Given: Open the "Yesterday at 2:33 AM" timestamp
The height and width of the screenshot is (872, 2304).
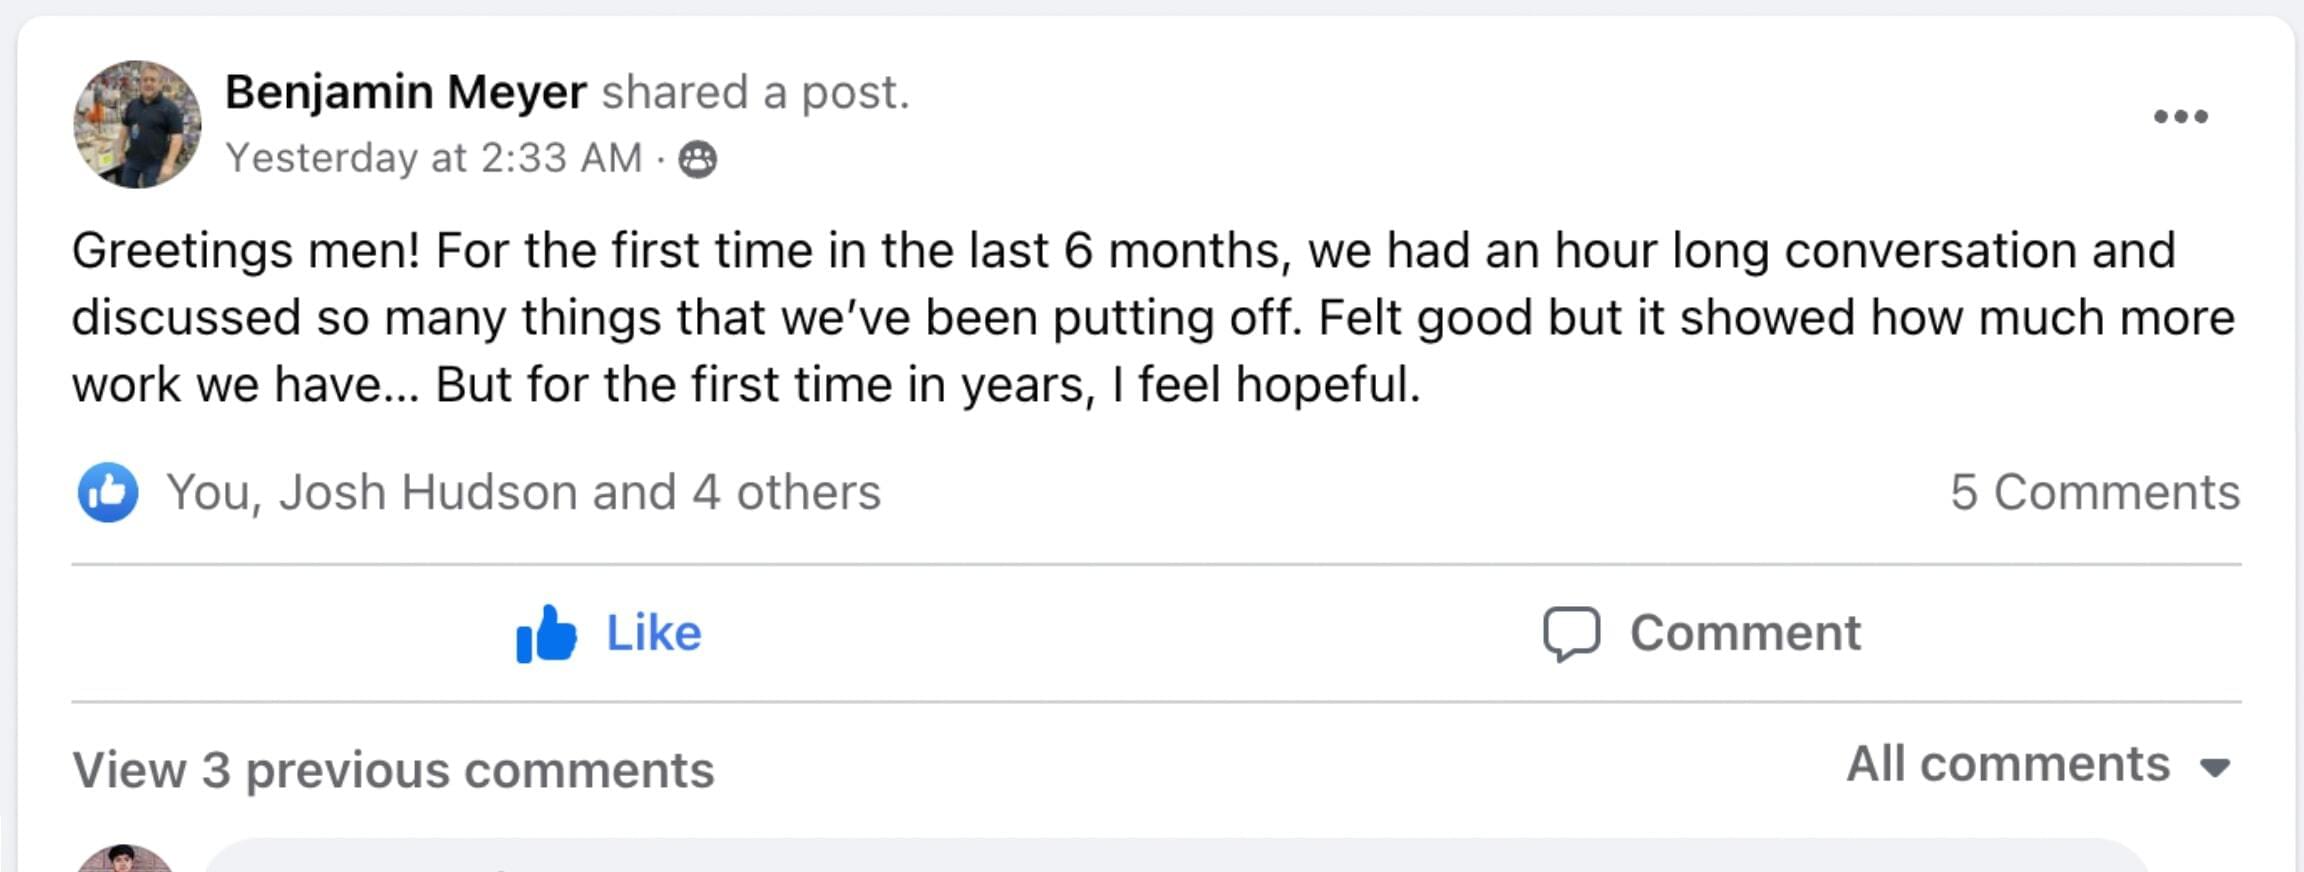Looking at the screenshot, I should [433, 158].
